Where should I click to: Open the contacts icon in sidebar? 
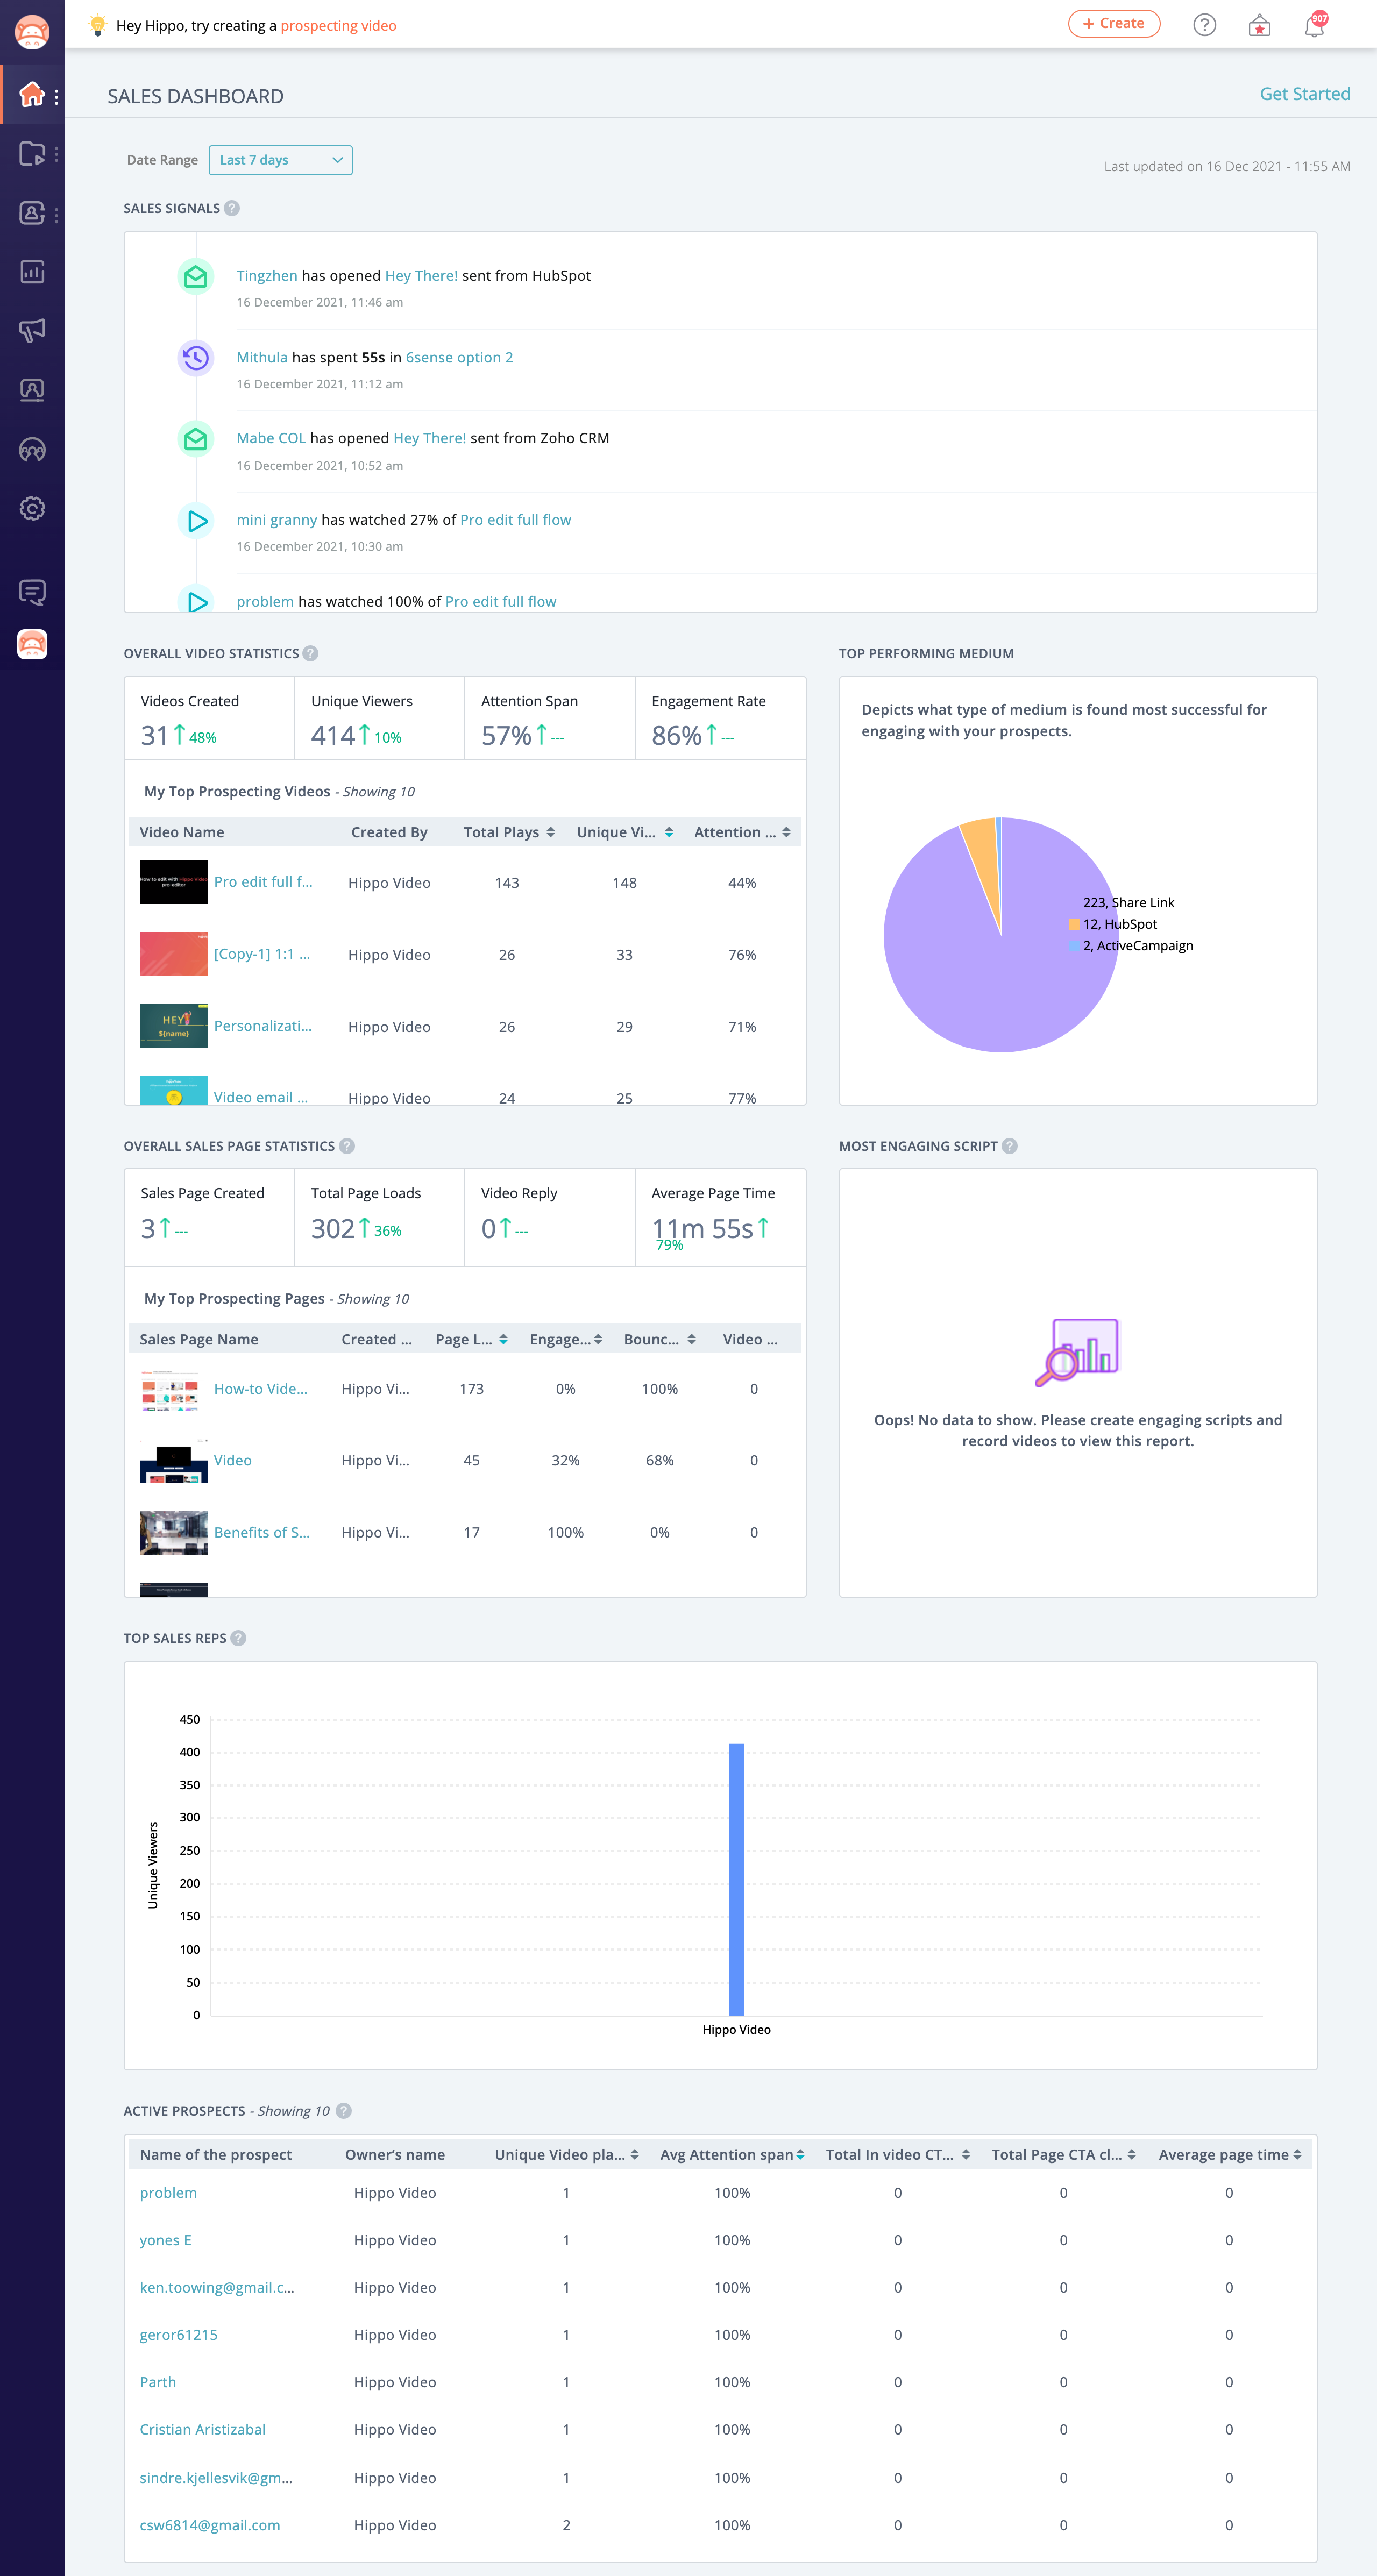click(32, 213)
